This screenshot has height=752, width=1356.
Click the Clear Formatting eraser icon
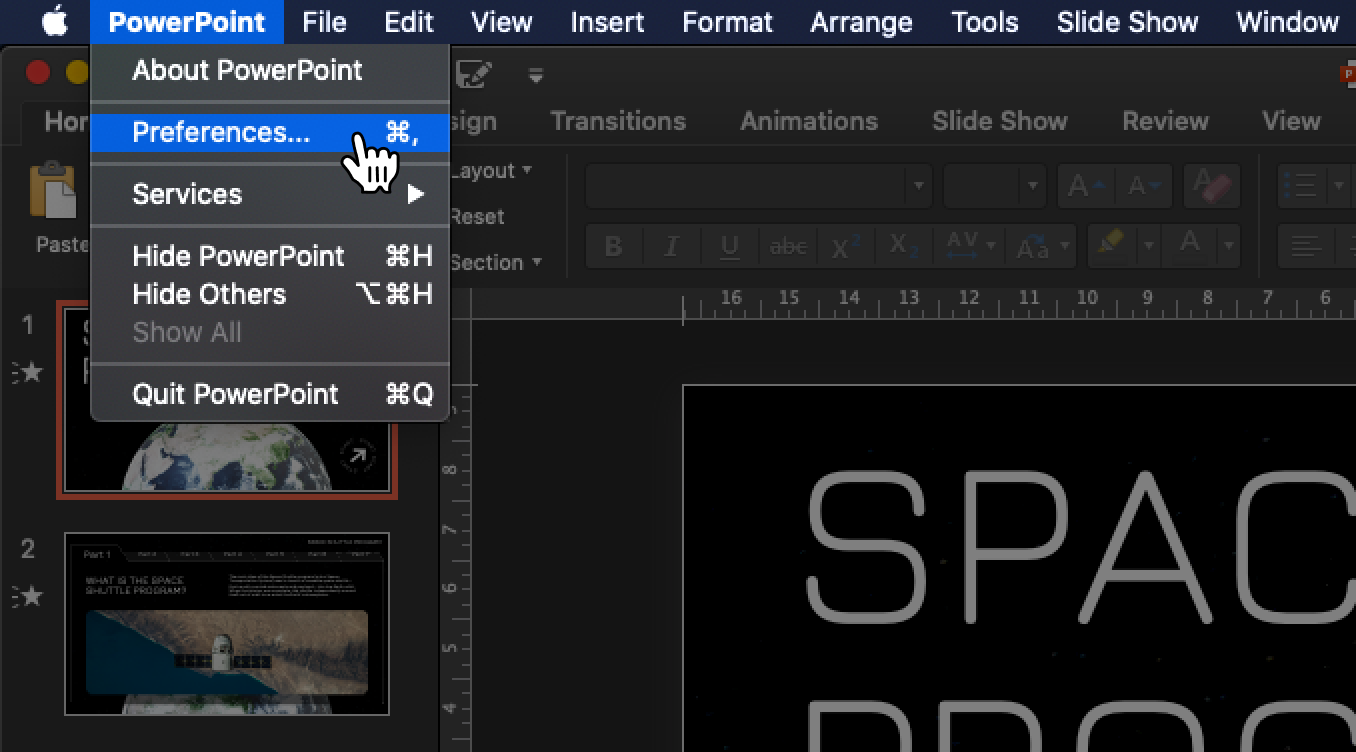(x=1212, y=187)
